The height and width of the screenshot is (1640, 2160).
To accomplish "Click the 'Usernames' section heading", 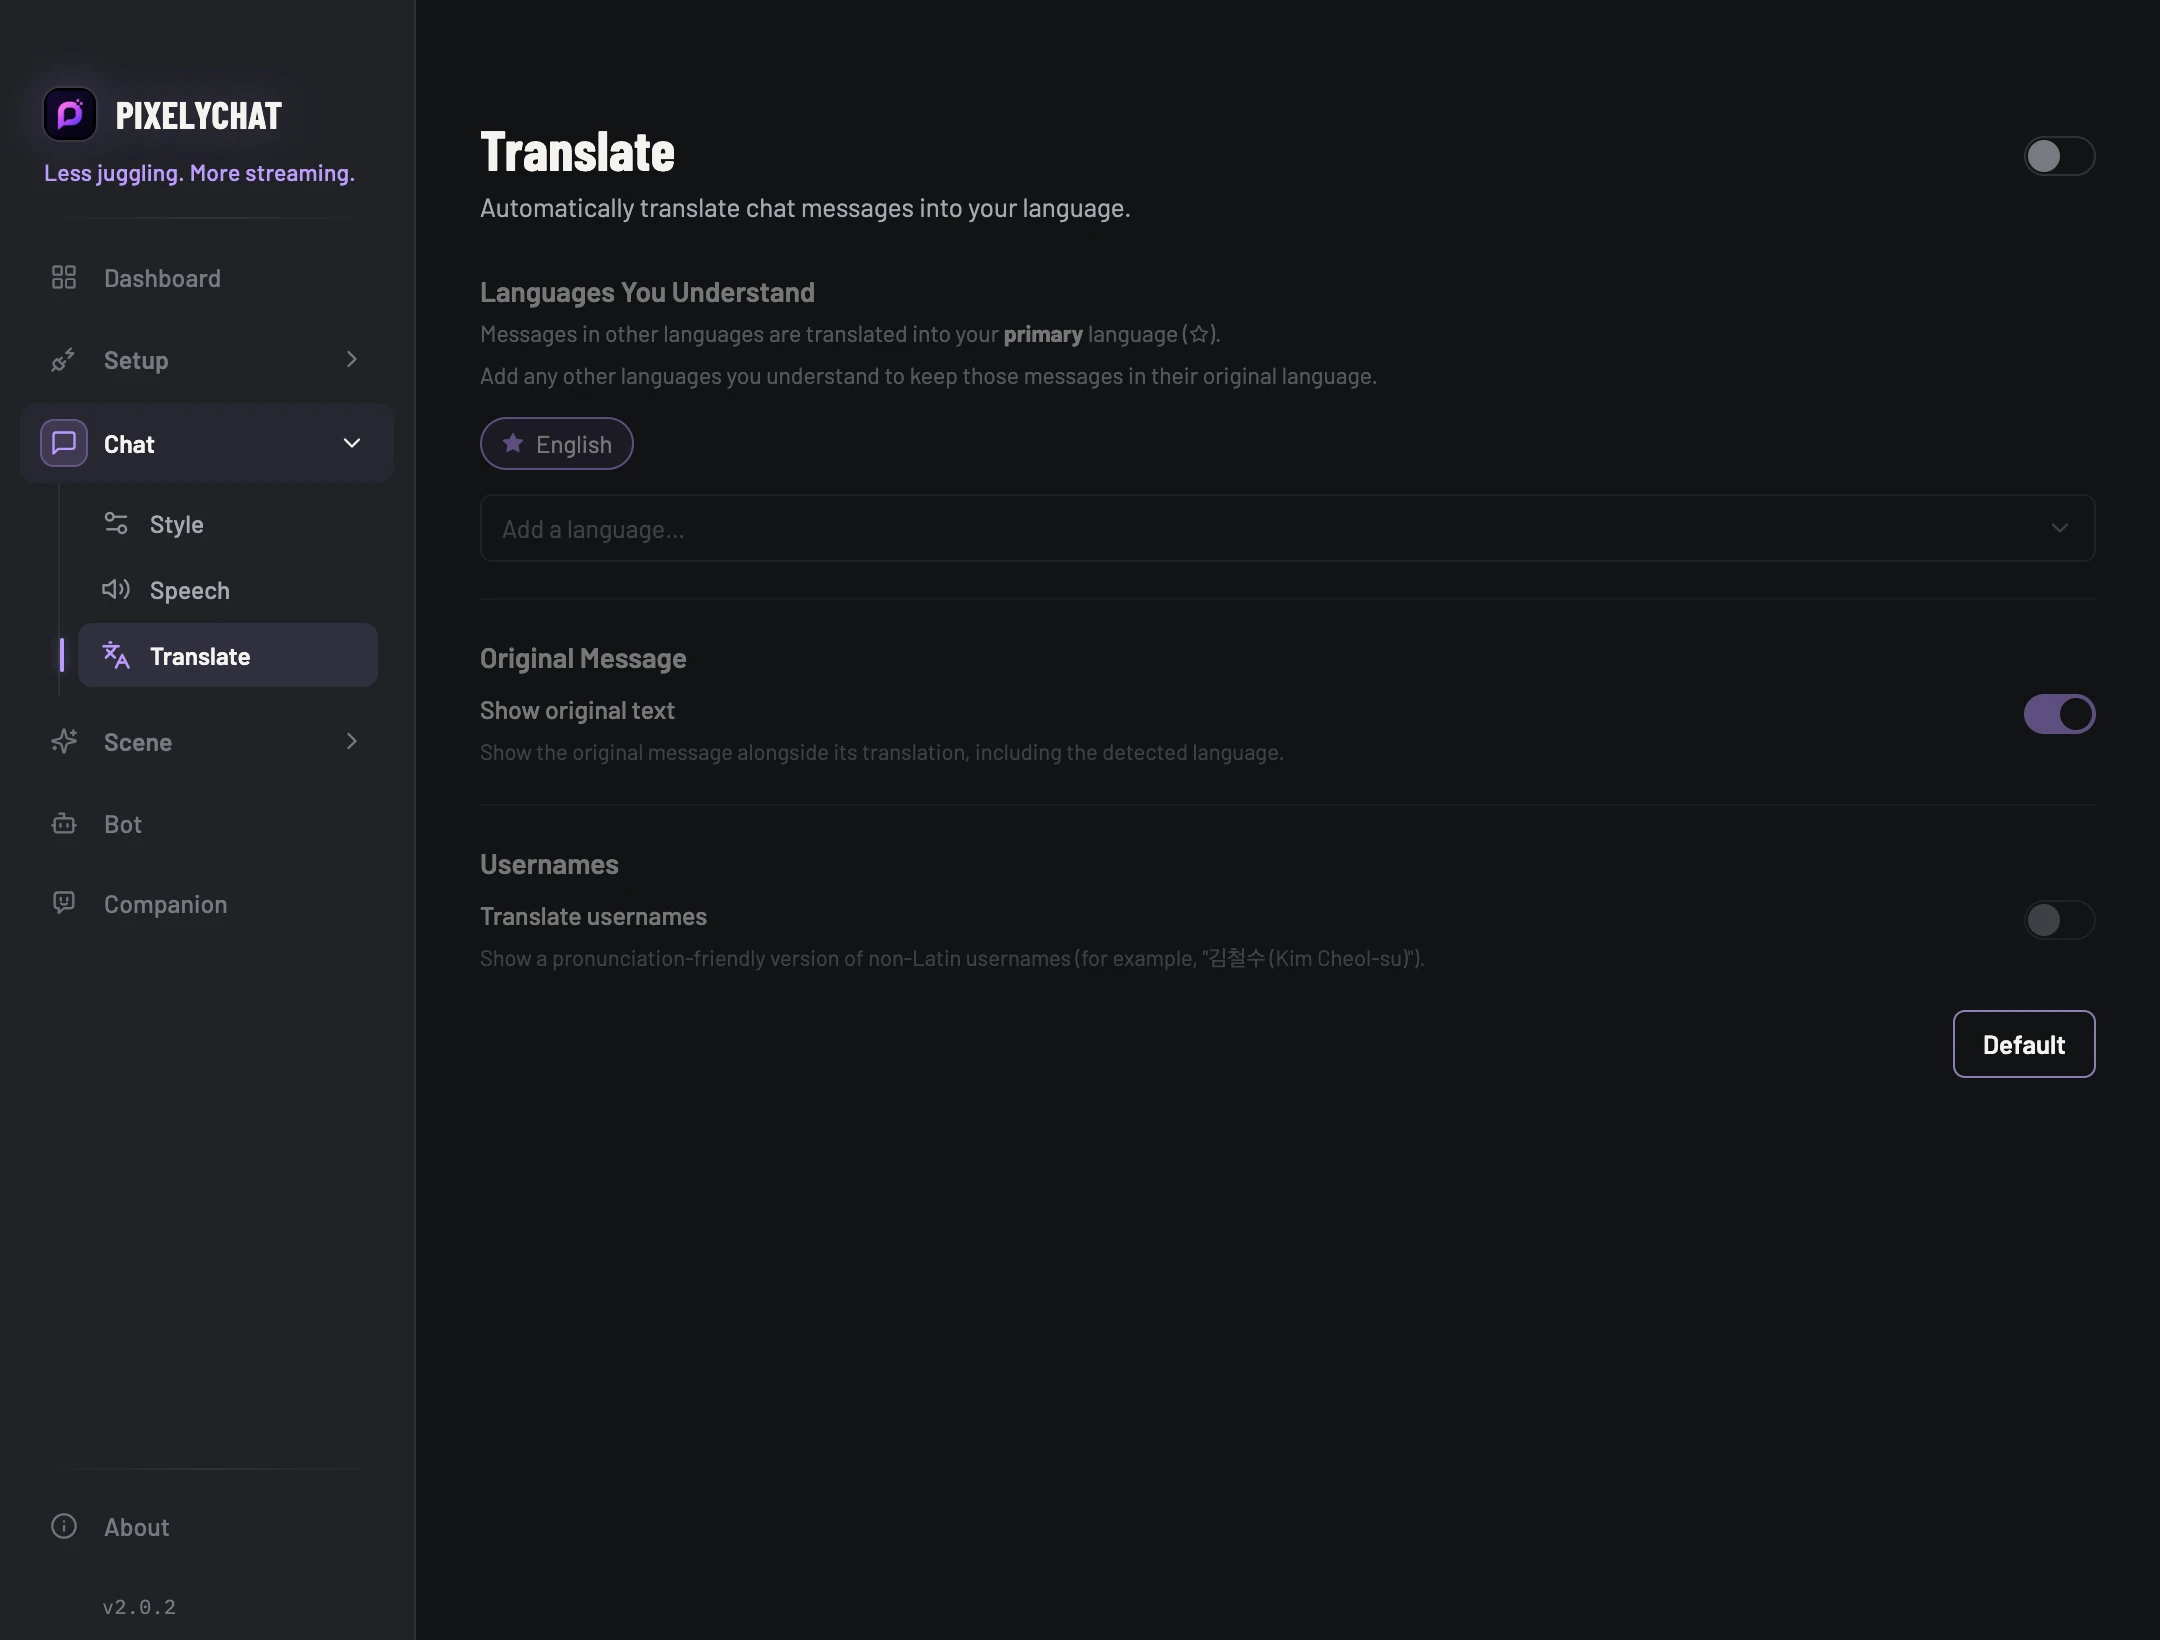I will 549,864.
